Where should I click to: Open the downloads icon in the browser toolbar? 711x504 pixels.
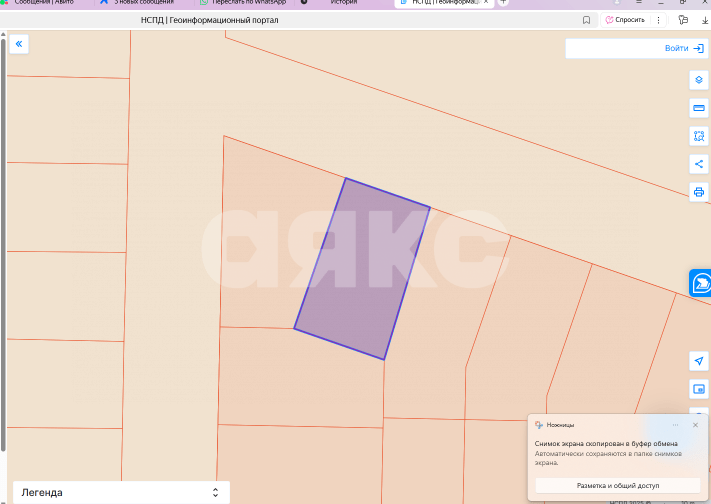click(x=705, y=20)
